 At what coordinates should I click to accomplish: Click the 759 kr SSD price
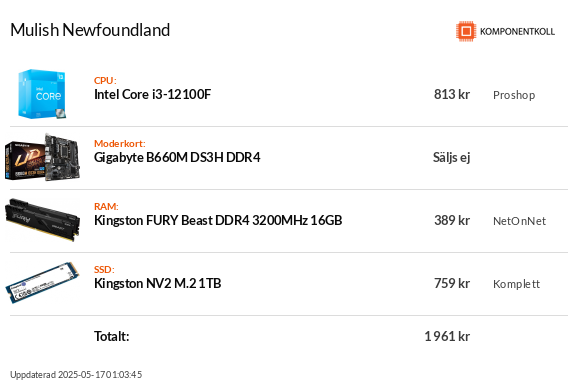coord(452,283)
